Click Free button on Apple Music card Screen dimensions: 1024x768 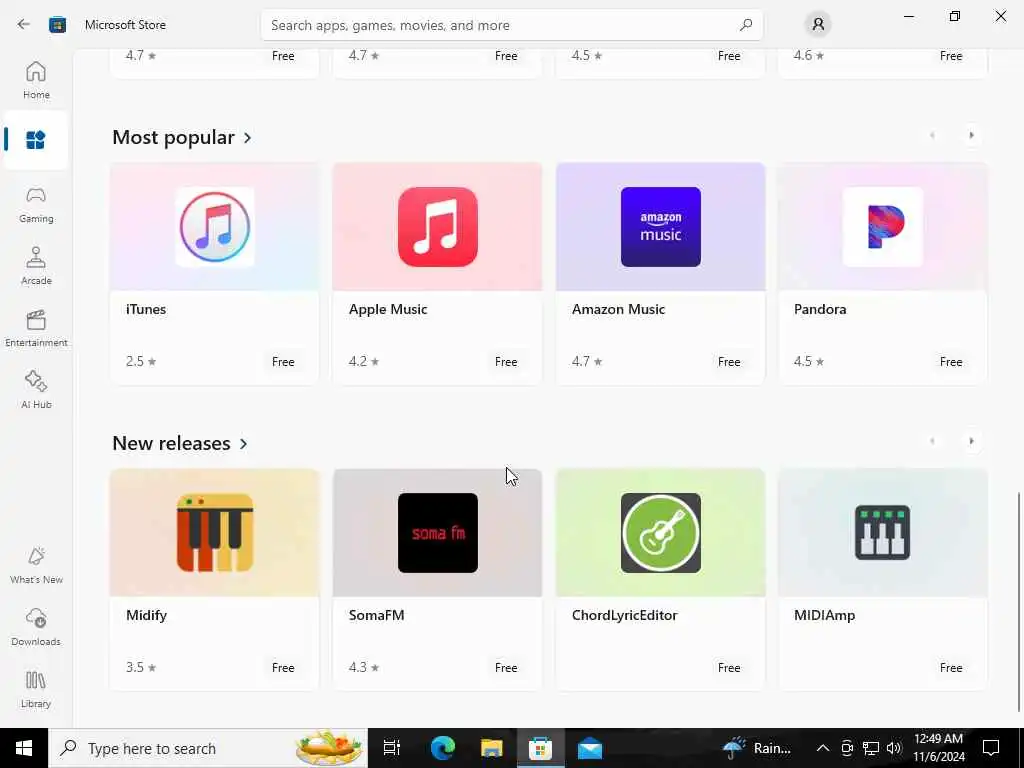click(505, 361)
